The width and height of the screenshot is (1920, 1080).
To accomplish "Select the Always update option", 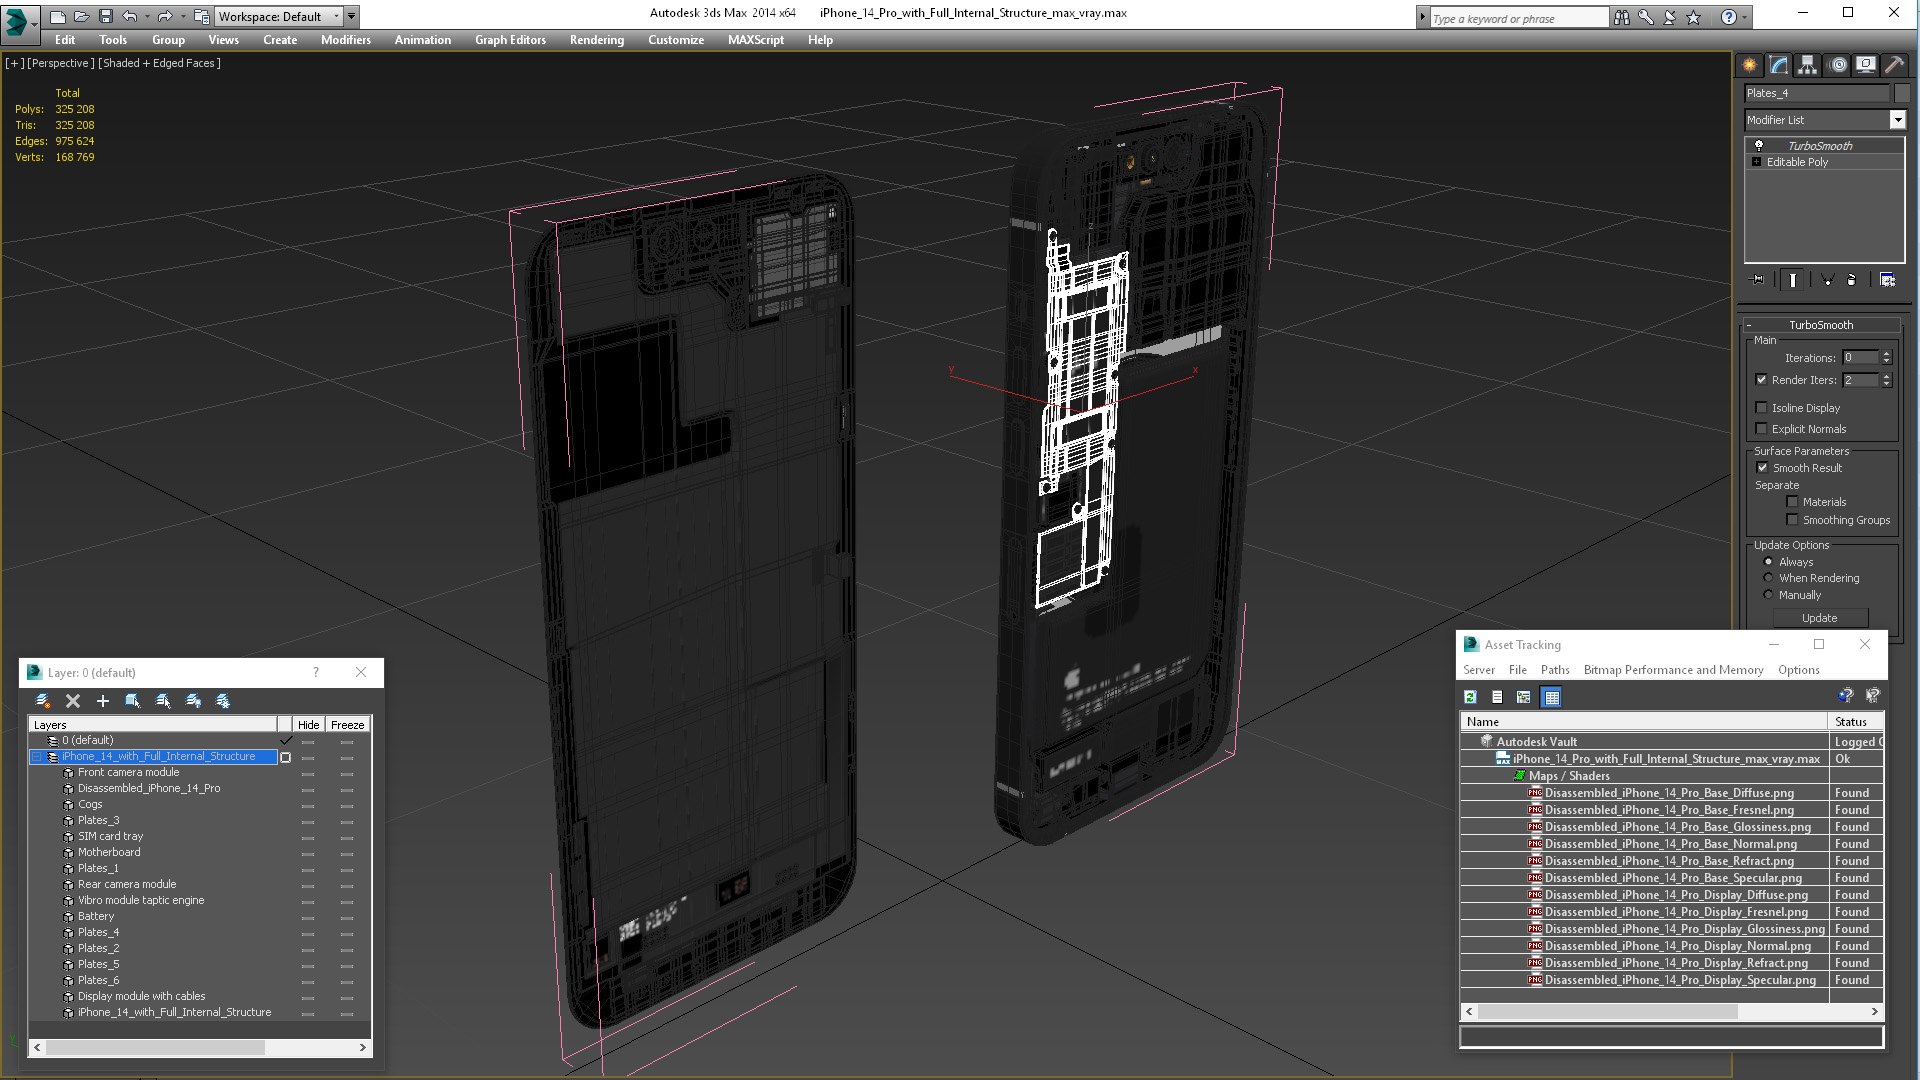I will 1768,562.
